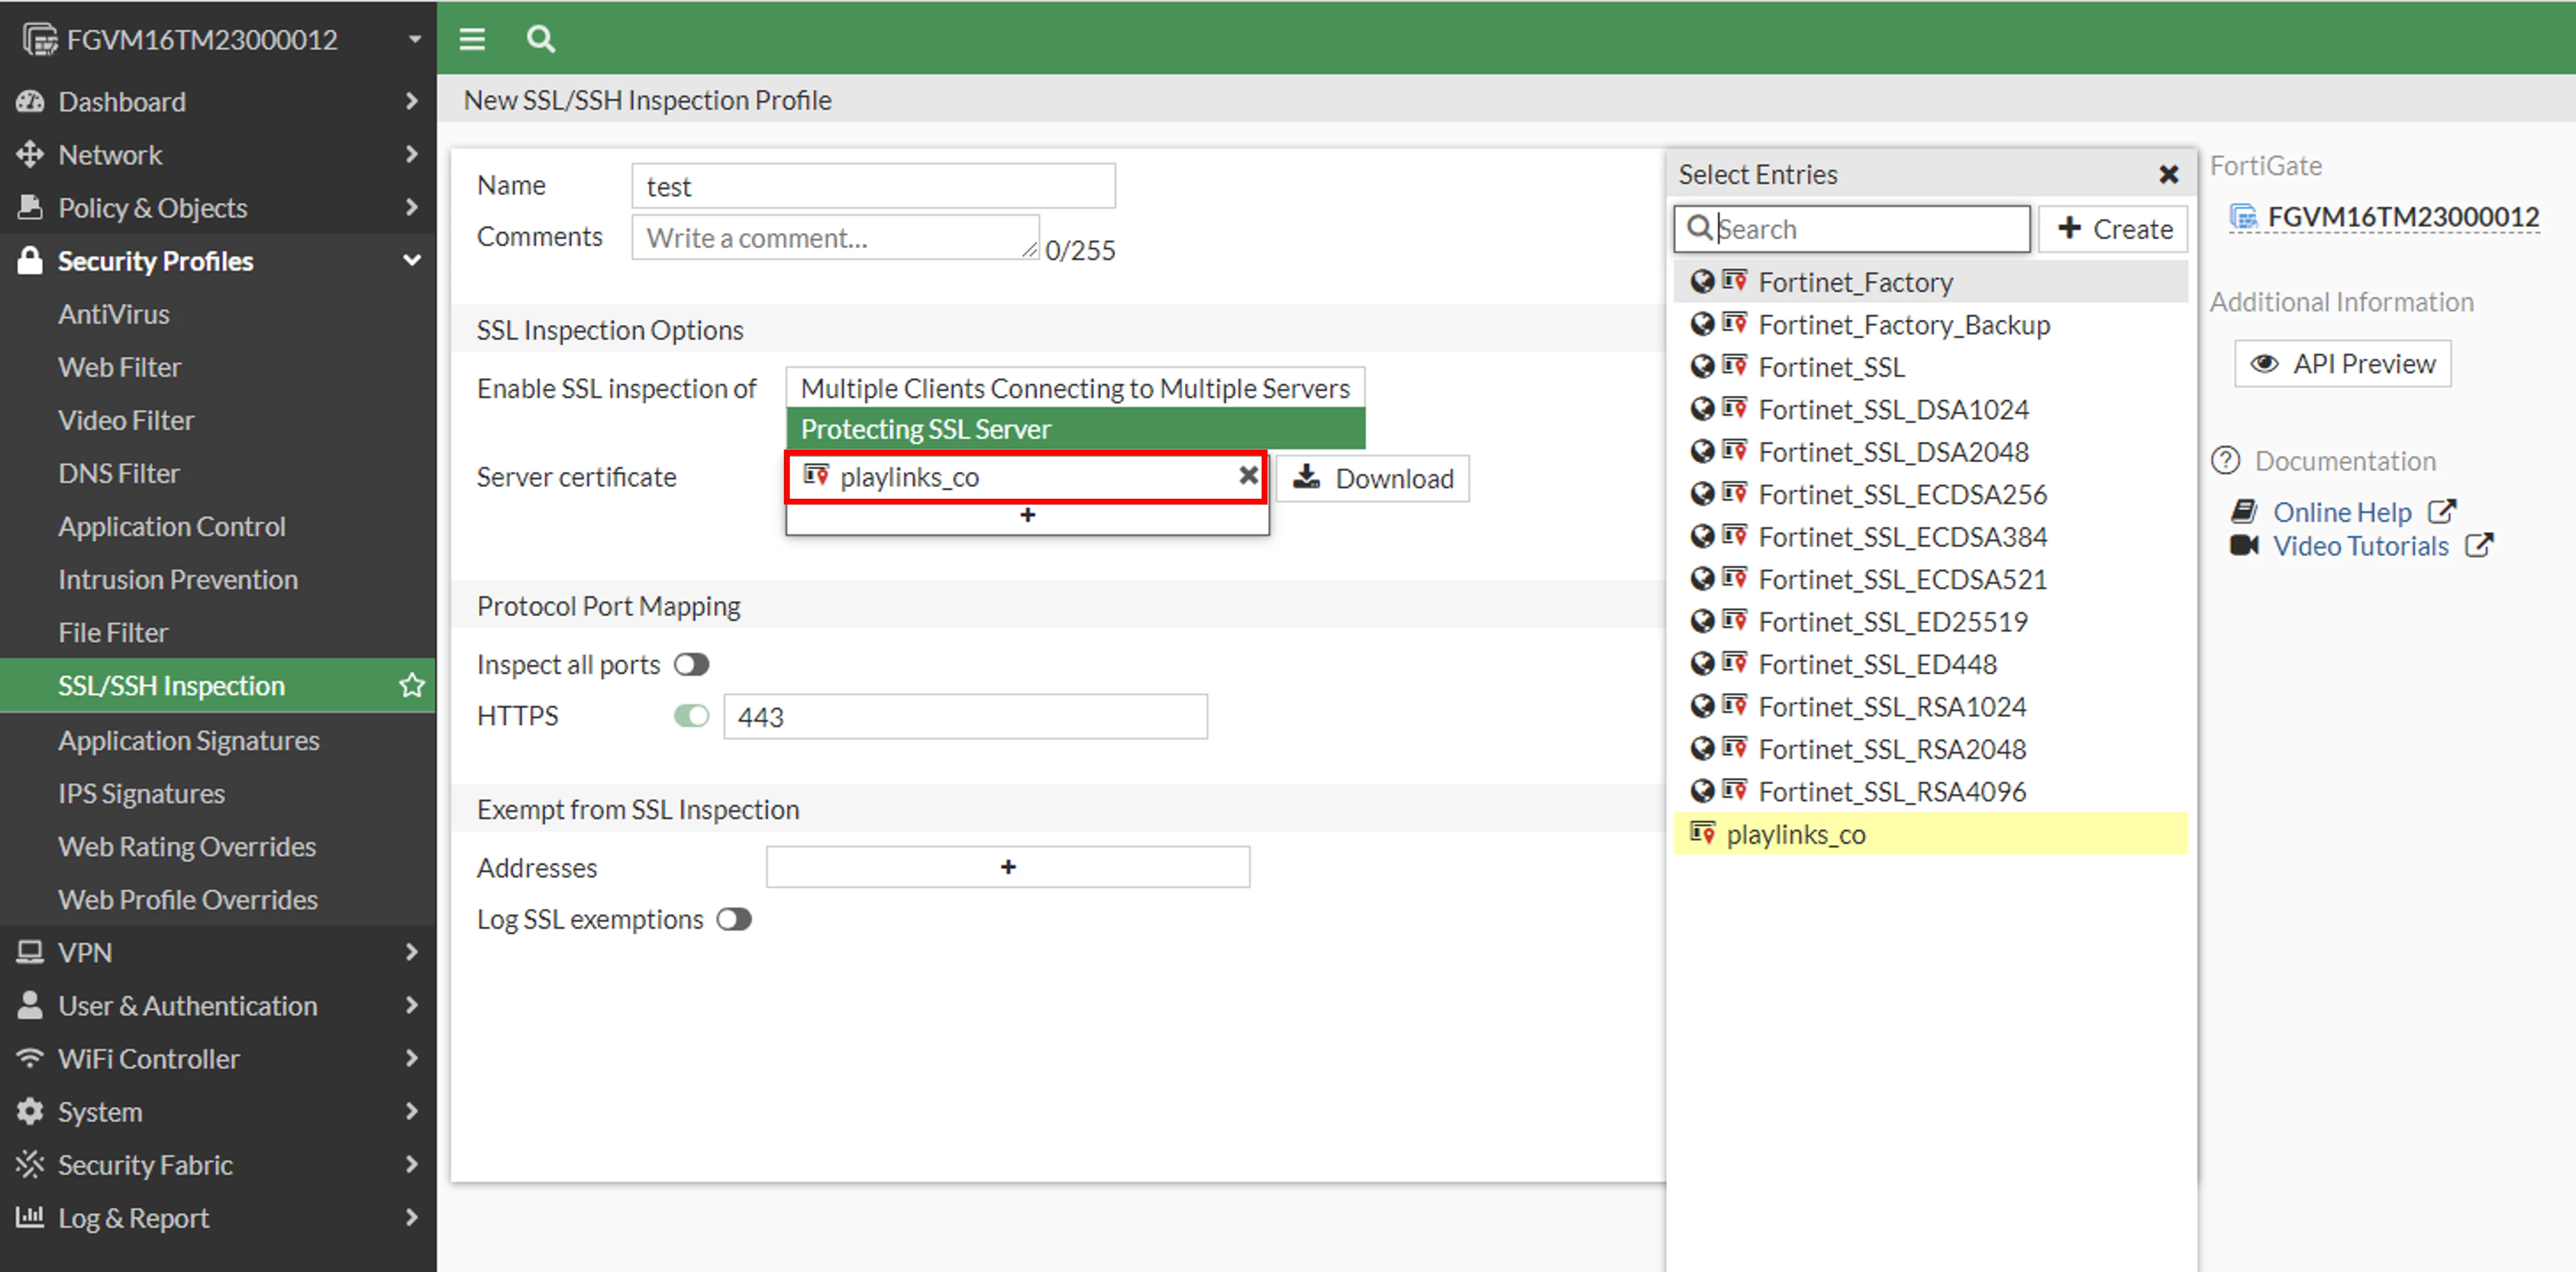Turn on Log SSL exemptions toggle
2576x1272 pixels.
(x=734, y=919)
